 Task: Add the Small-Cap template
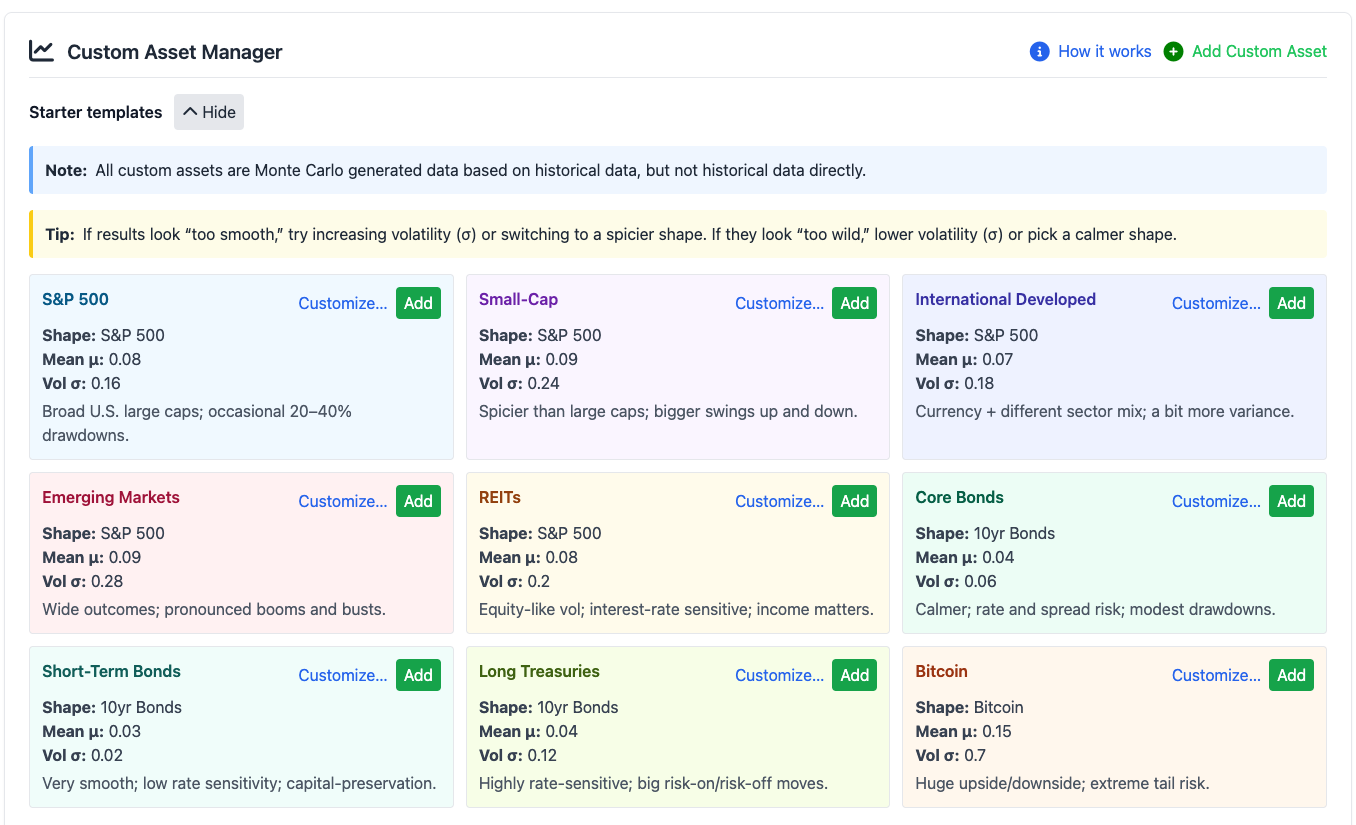pyautogui.click(x=854, y=303)
